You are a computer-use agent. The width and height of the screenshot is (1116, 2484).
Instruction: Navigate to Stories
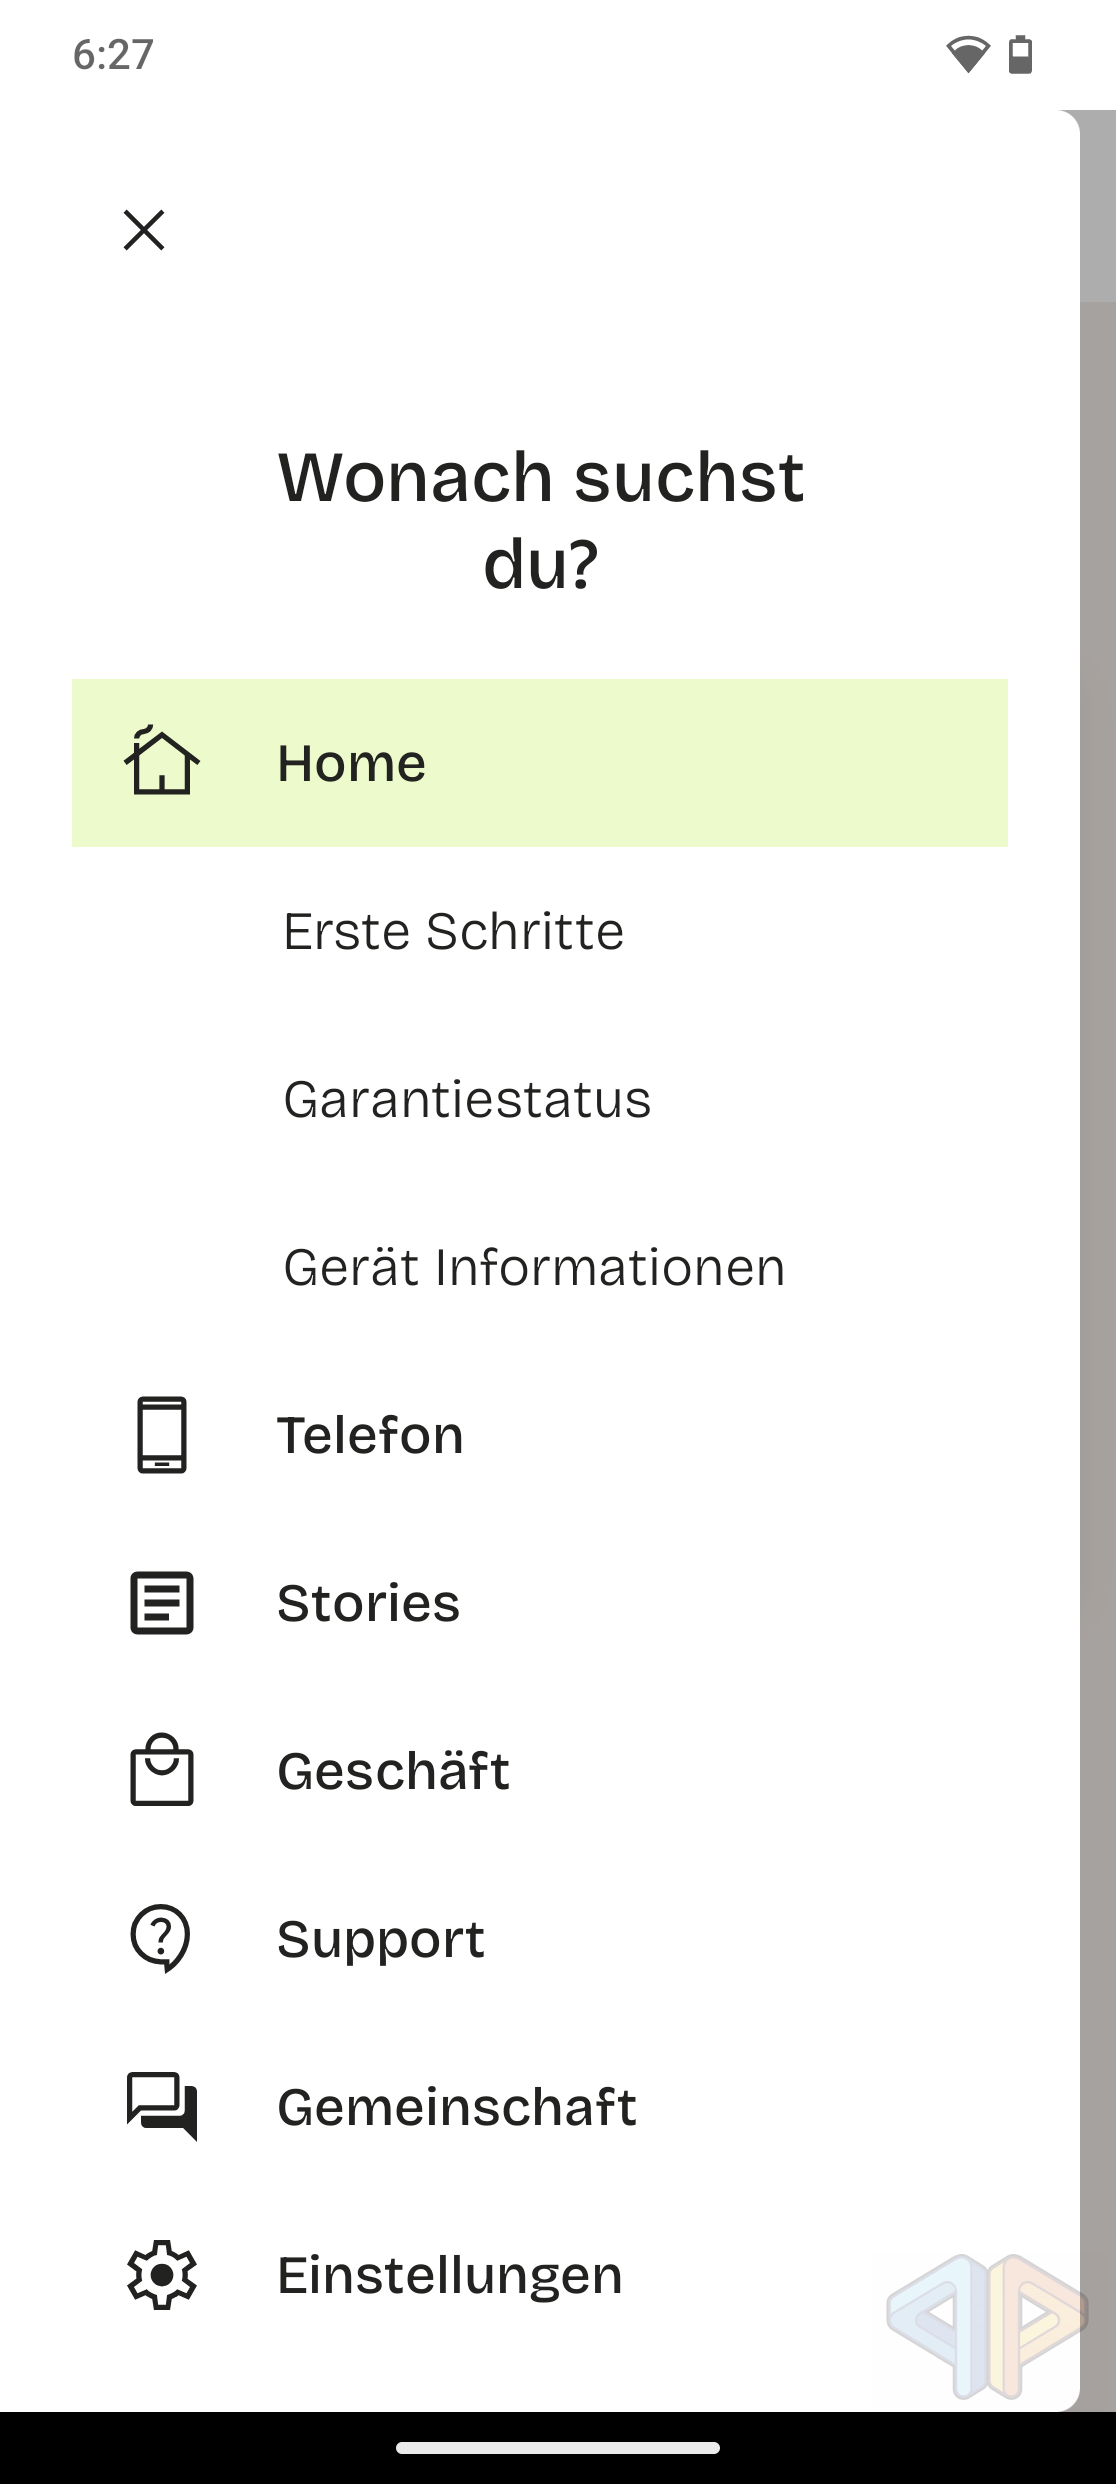[x=368, y=1603]
